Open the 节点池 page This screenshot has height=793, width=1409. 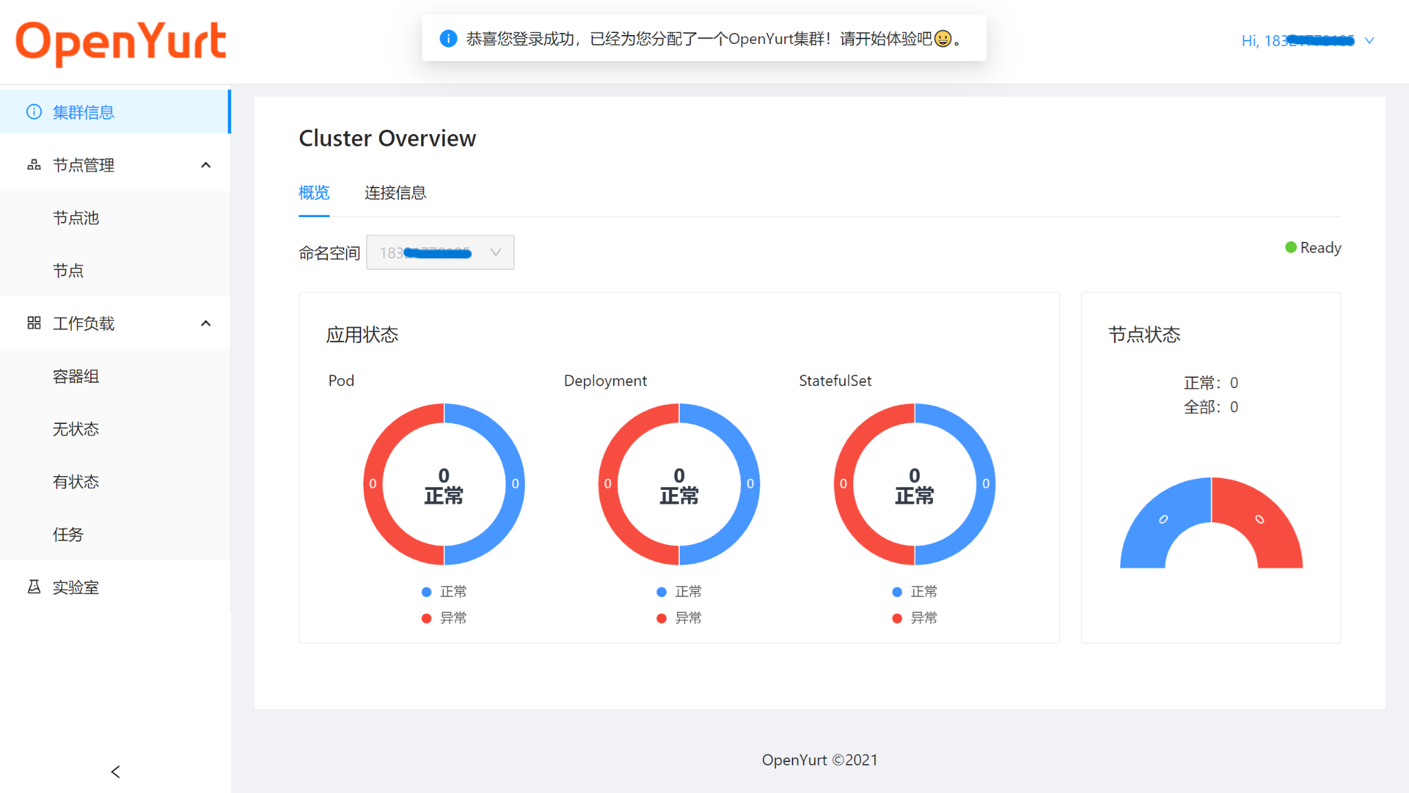115,218
